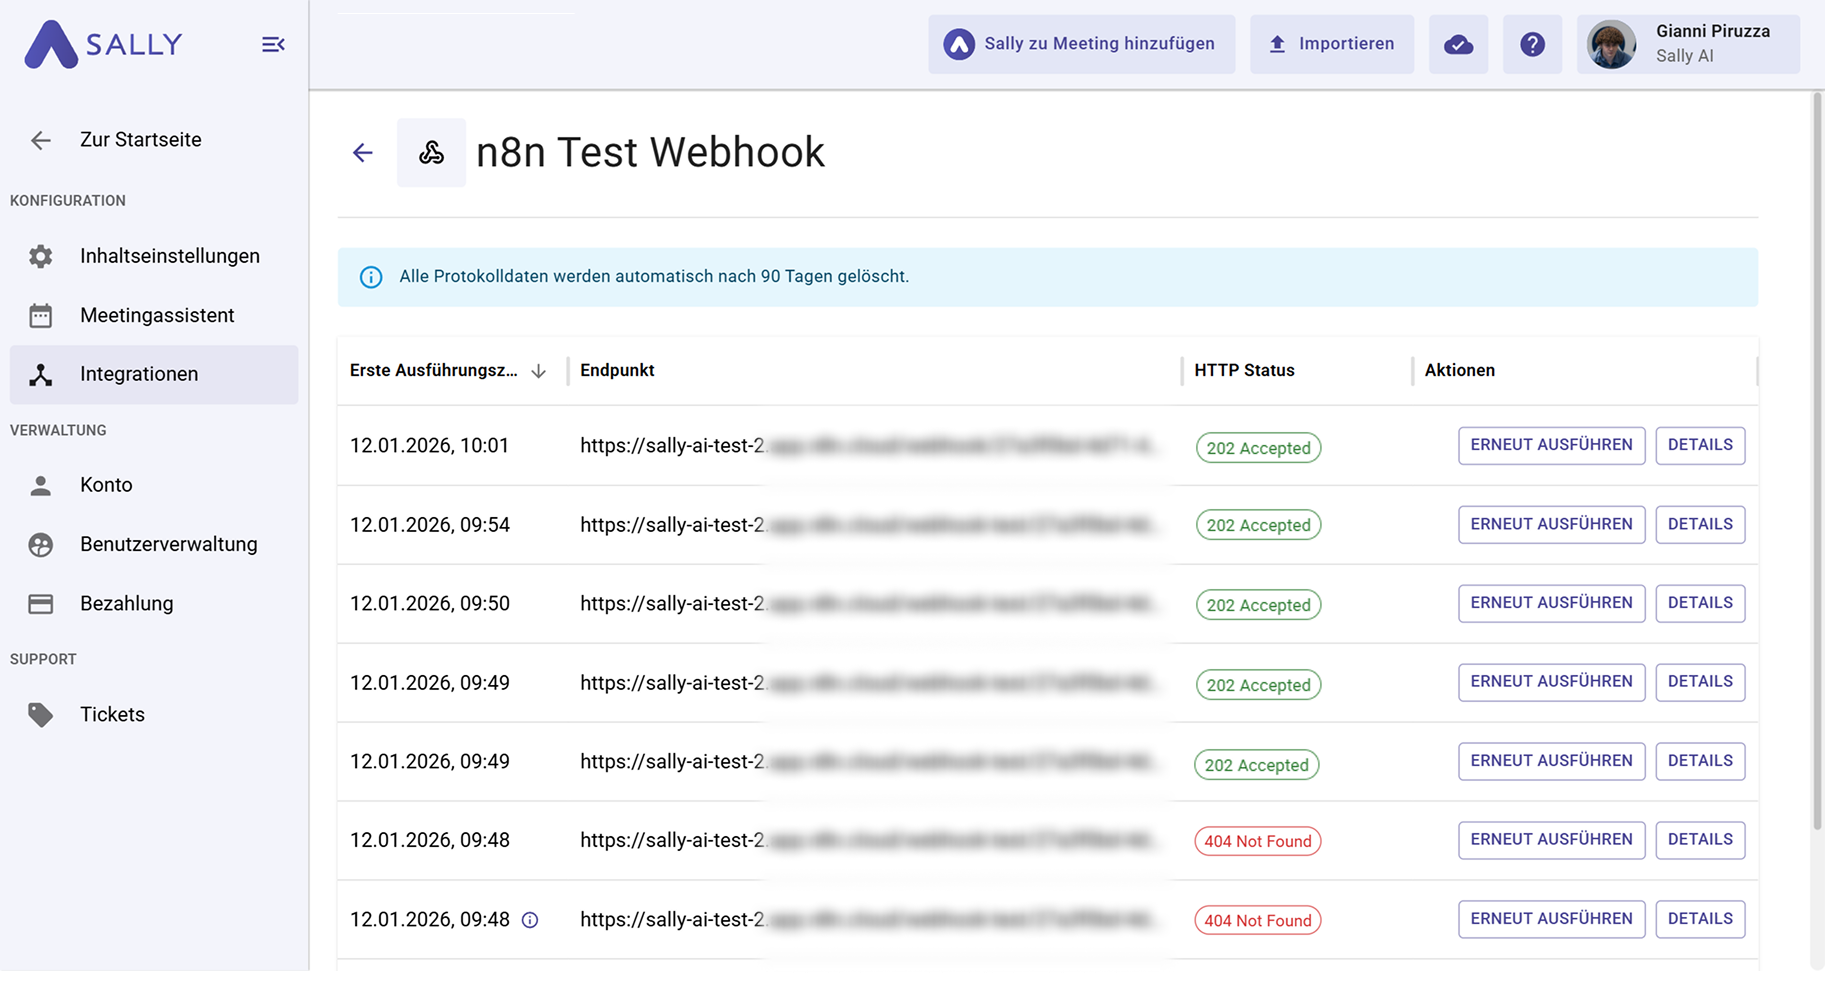1825x984 pixels.
Task: Sort by Erste Ausführungszeit arrow
Action: (x=539, y=371)
